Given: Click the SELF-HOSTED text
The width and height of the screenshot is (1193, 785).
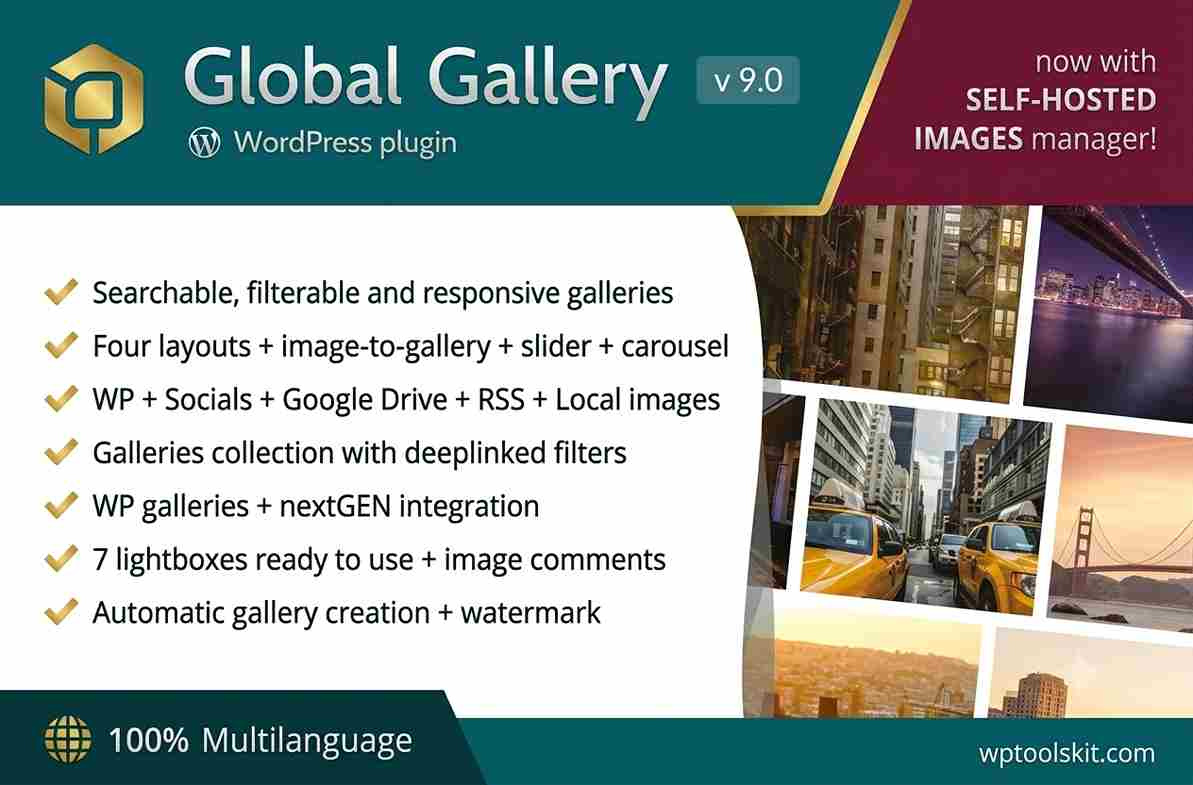Looking at the screenshot, I should pos(1061,100).
